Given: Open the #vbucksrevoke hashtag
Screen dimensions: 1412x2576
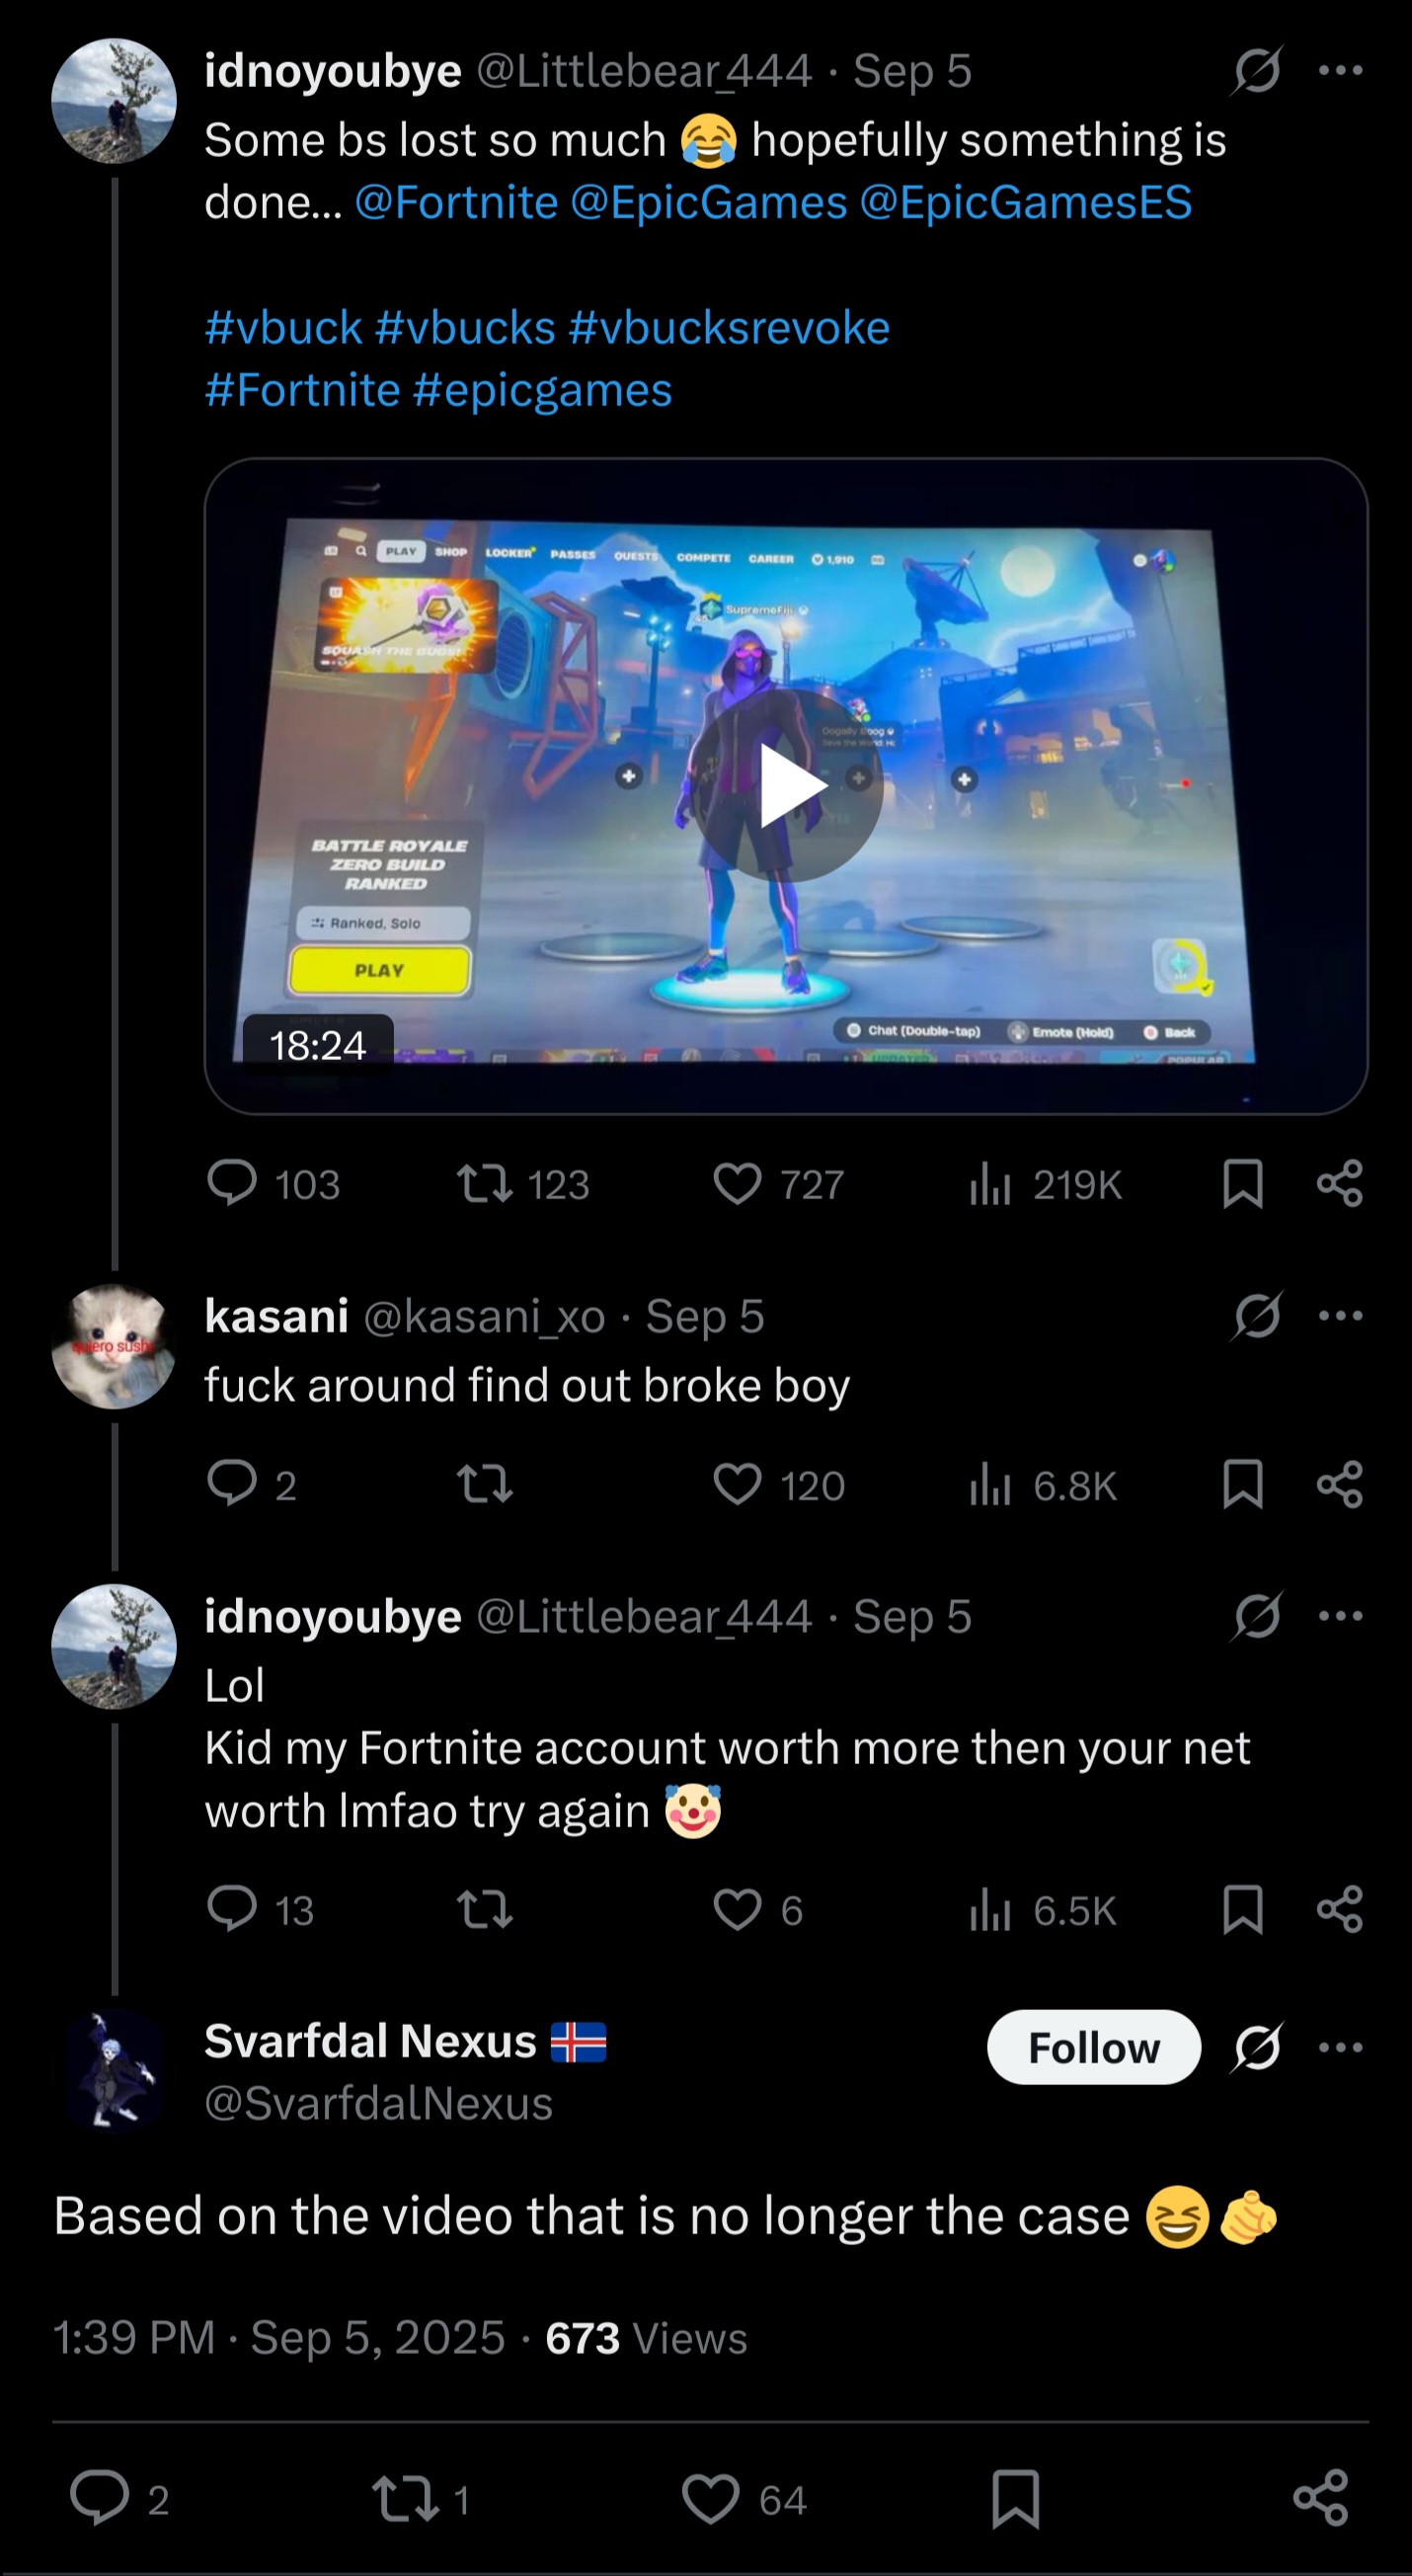Looking at the screenshot, I should (x=729, y=328).
